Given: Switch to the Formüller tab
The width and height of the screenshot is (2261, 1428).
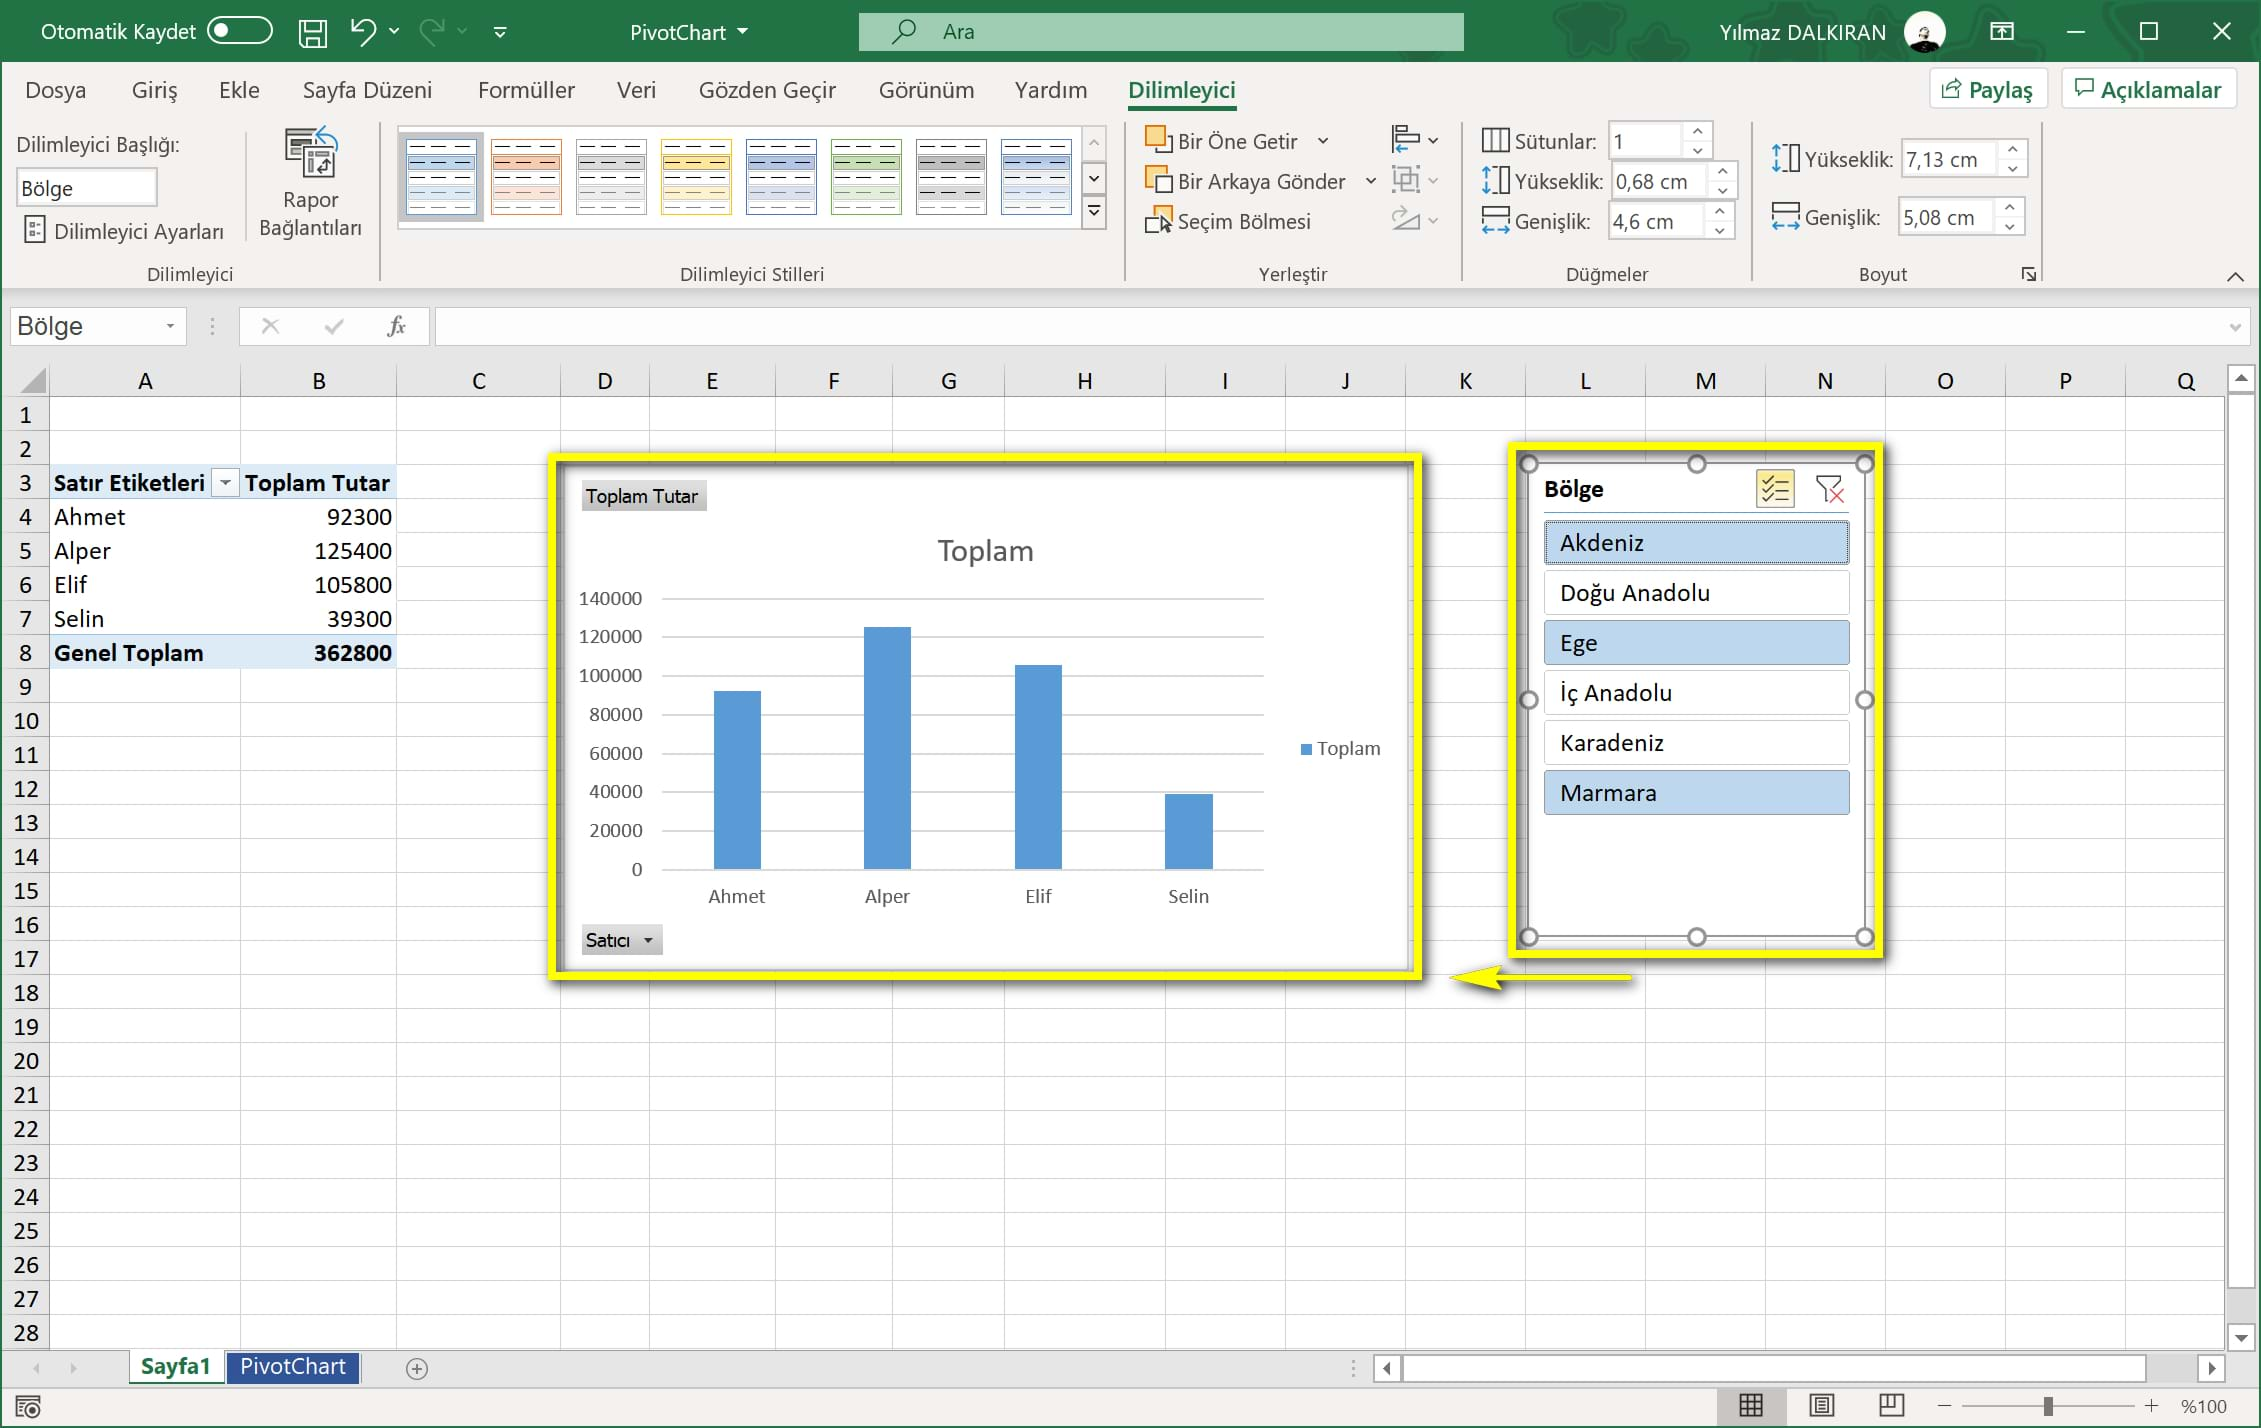Looking at the screenshot, I should [526, 90].
